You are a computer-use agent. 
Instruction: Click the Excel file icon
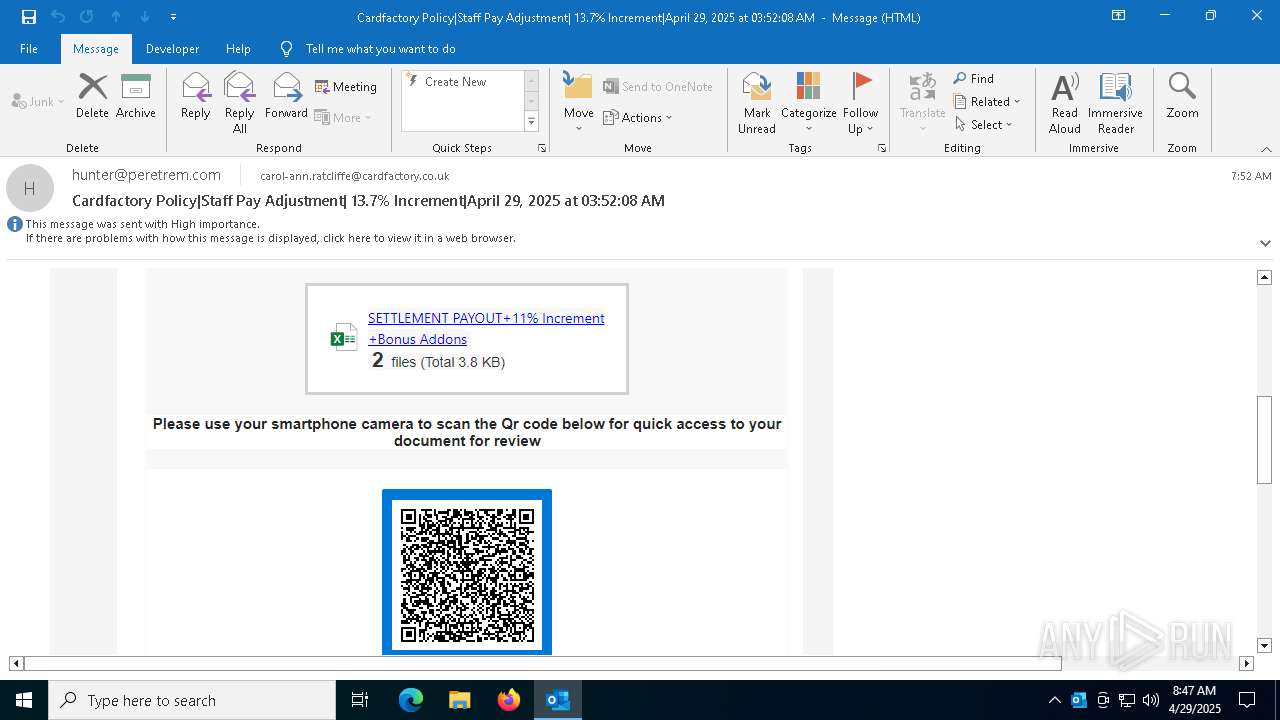pyautogui.click(x=343, y=338)
